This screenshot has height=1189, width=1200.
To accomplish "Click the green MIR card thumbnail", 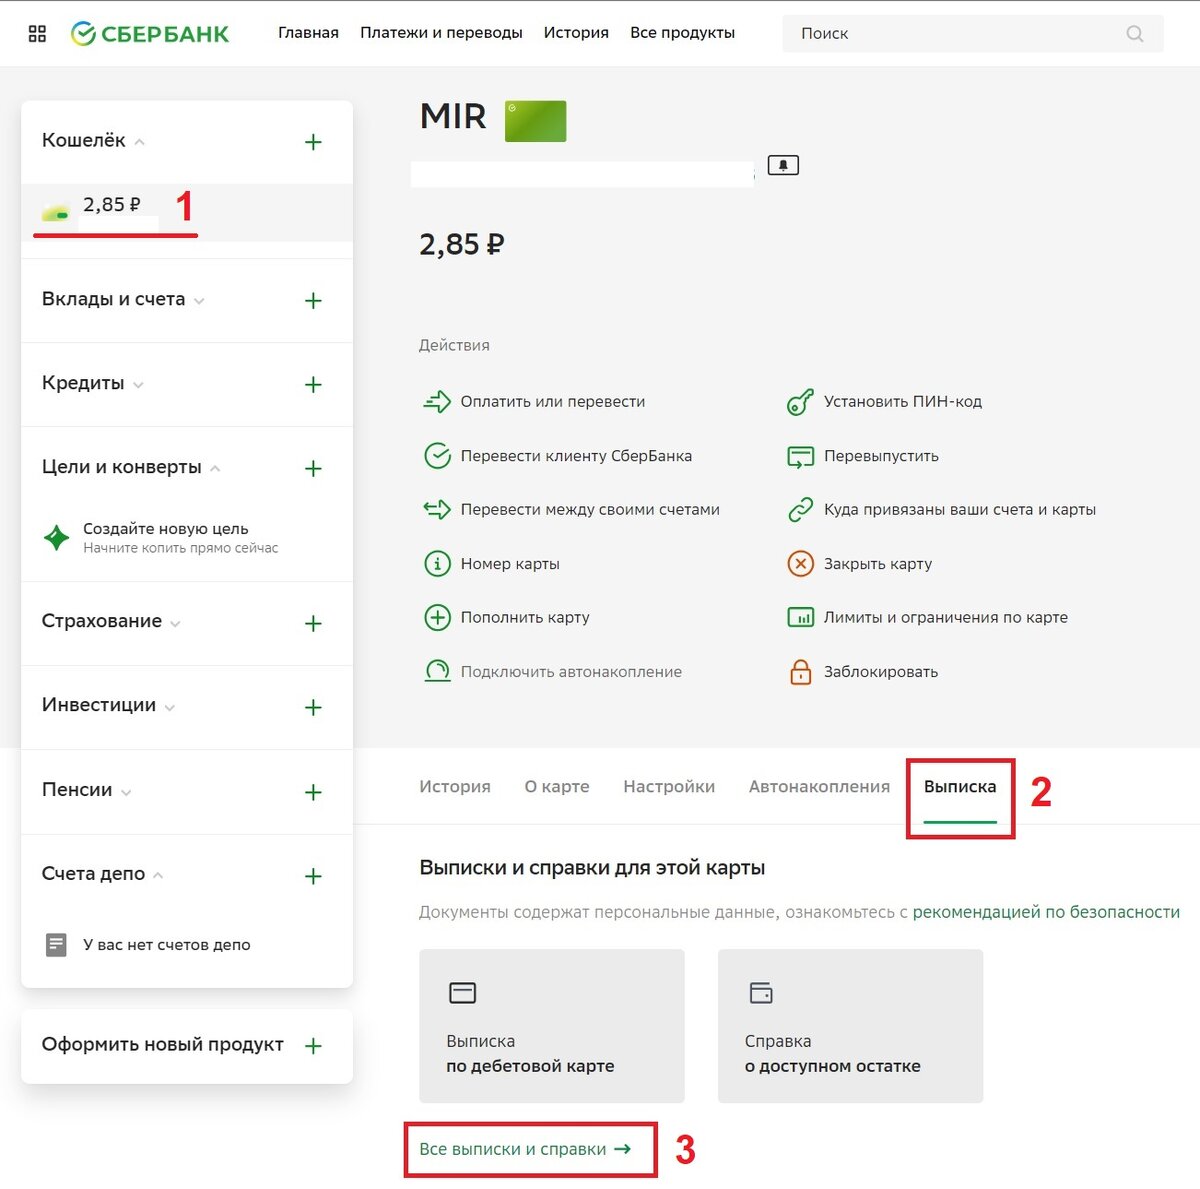I will coord(535,121).
